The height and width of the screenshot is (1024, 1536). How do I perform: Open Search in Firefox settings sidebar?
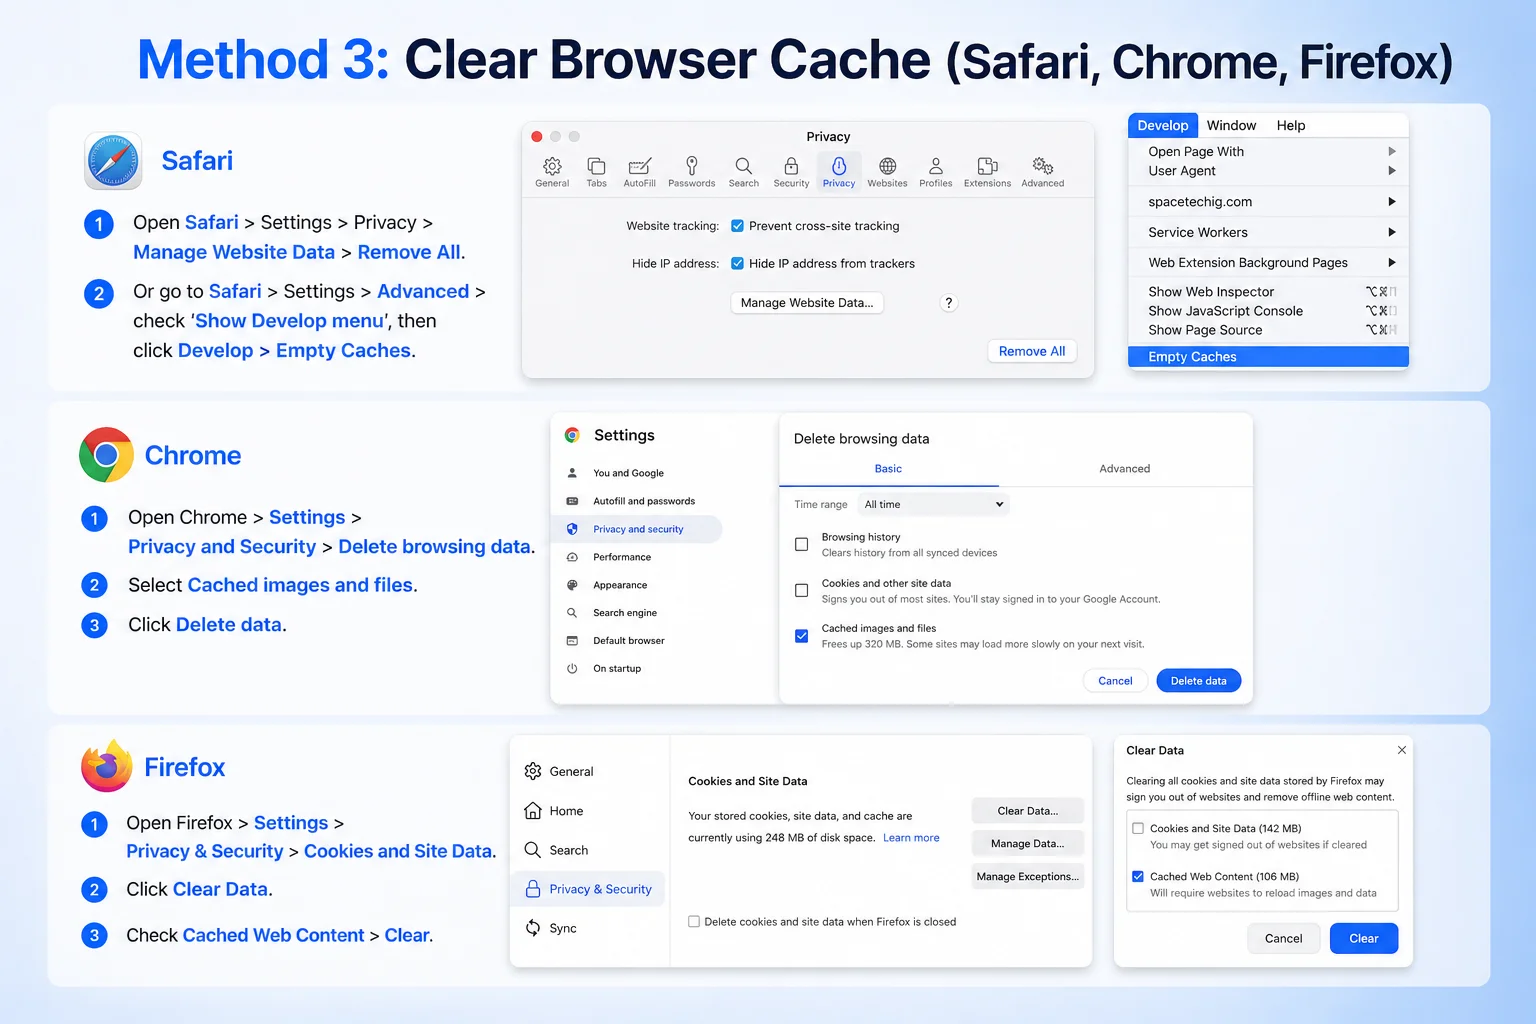click(x=557, y=850)
